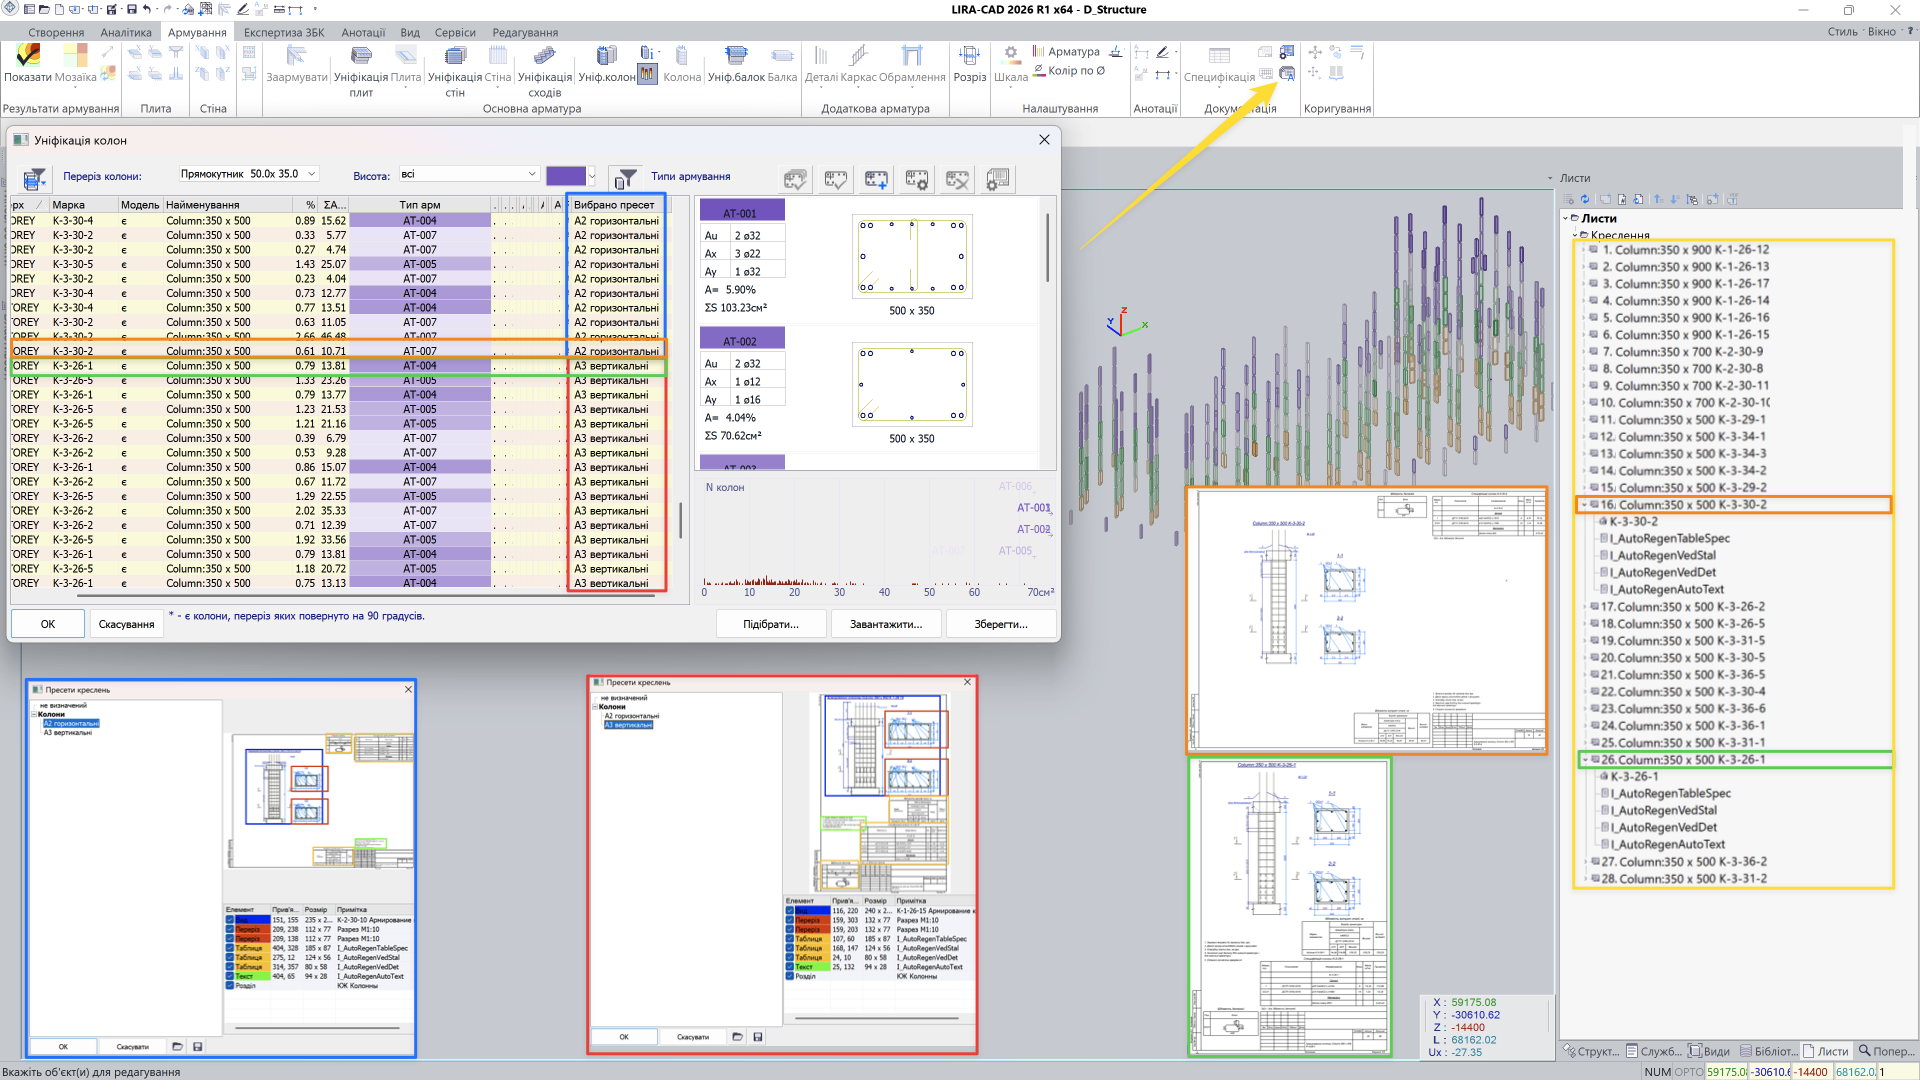Collapse sheet 16 Column 350 x 500 K-3-30-2

click(x=1583, y=505)
